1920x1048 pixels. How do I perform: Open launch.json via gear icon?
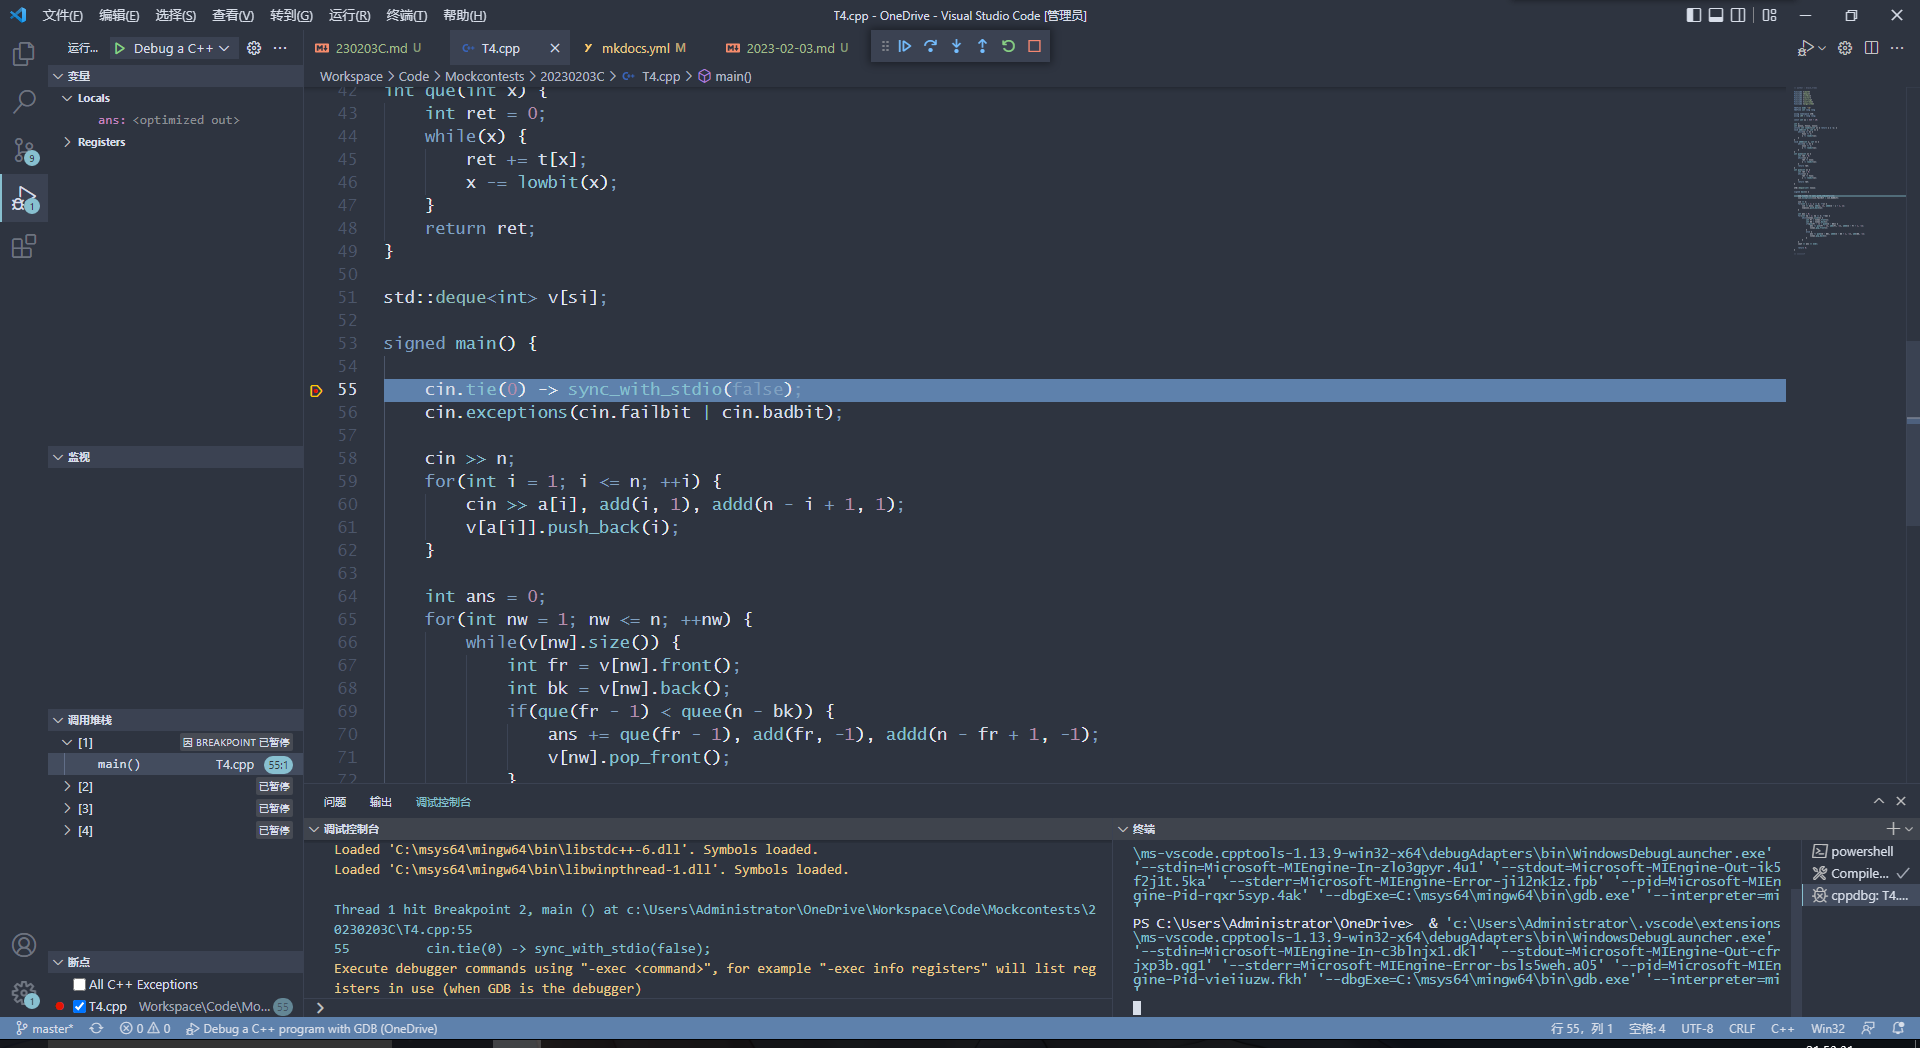254,48
